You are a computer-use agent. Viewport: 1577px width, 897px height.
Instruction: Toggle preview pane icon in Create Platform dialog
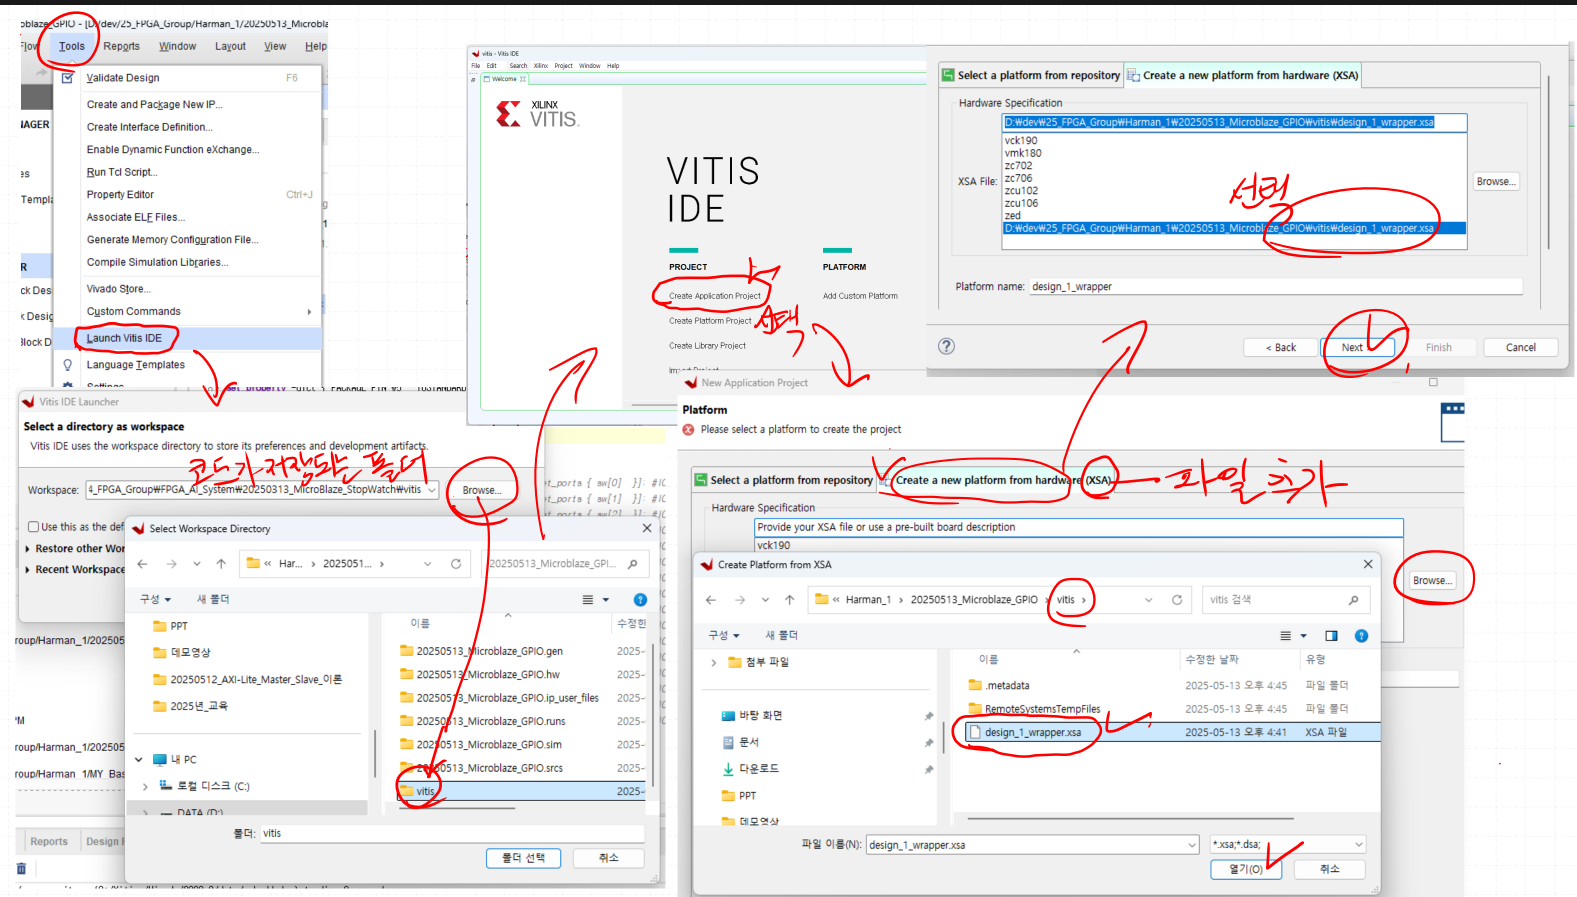[1331, 636]
